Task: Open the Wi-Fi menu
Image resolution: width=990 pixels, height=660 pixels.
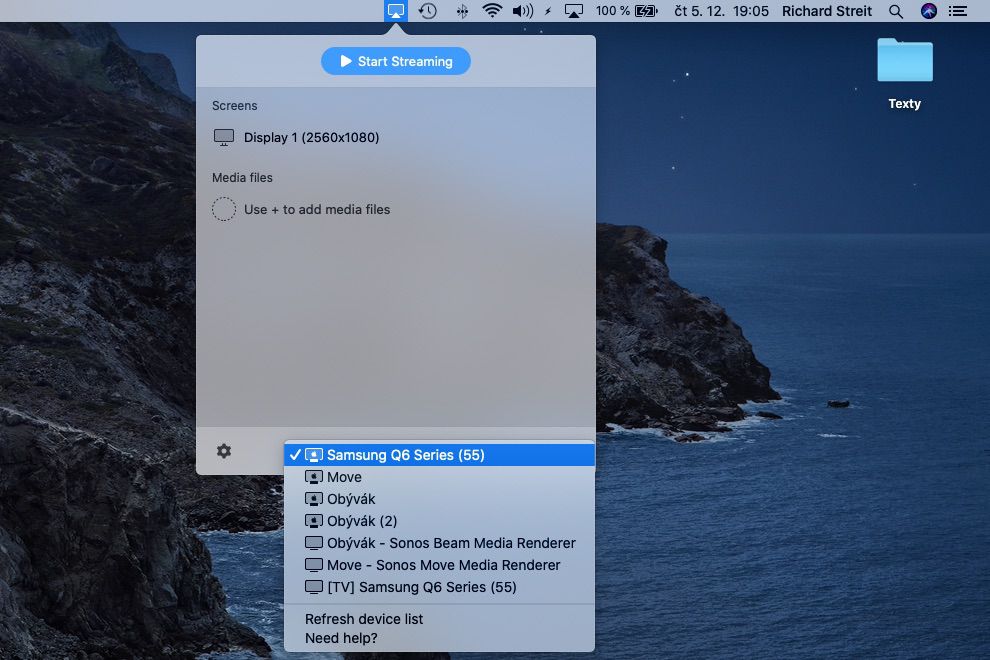Action: [492, 11]
